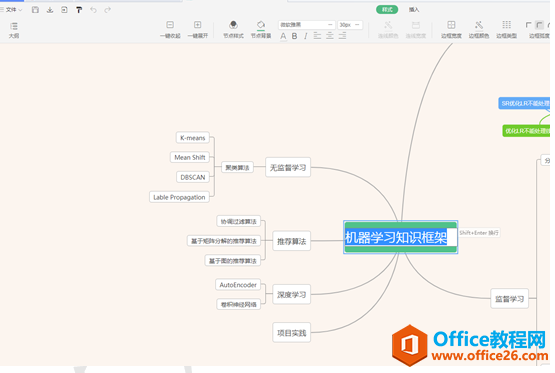Image resolution: width=555 pixels, height=373 pixels.
Task: Open the font family dropdown
Action: [x=307, y=24]
